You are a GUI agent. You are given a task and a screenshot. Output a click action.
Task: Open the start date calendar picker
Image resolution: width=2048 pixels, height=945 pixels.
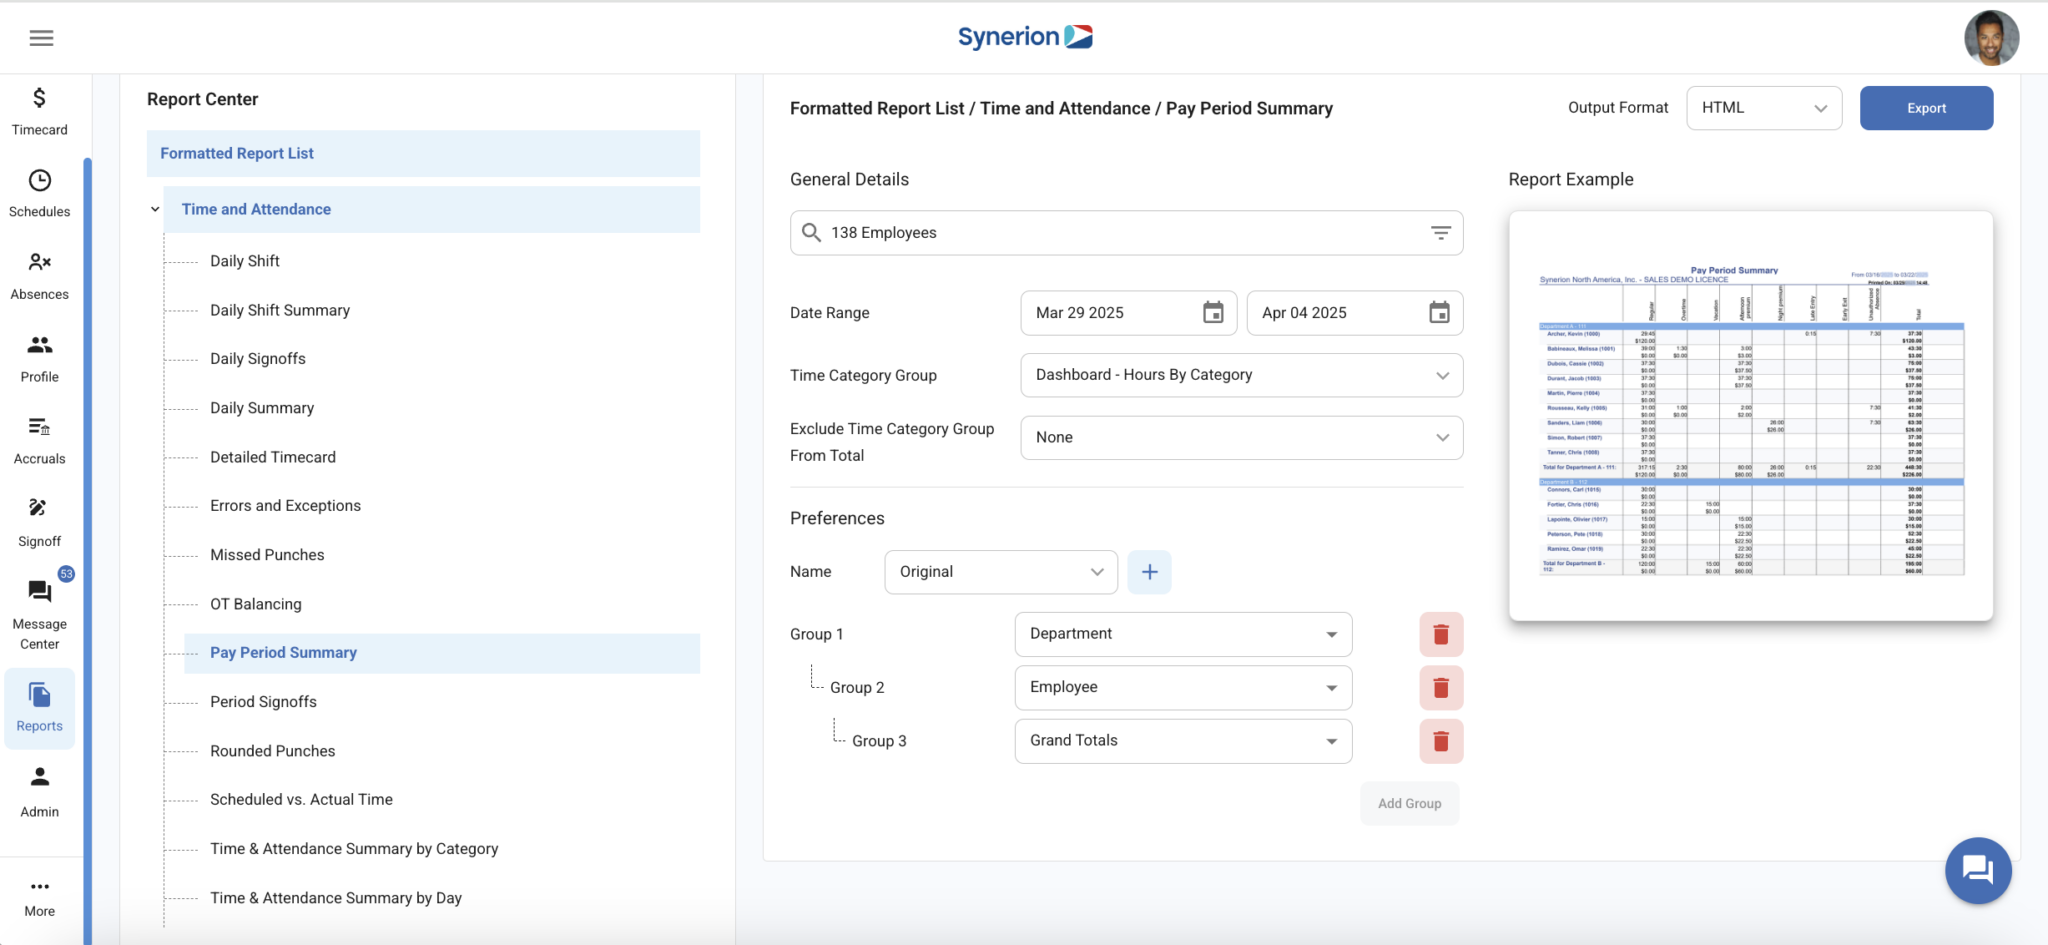tap(1212, 313)
